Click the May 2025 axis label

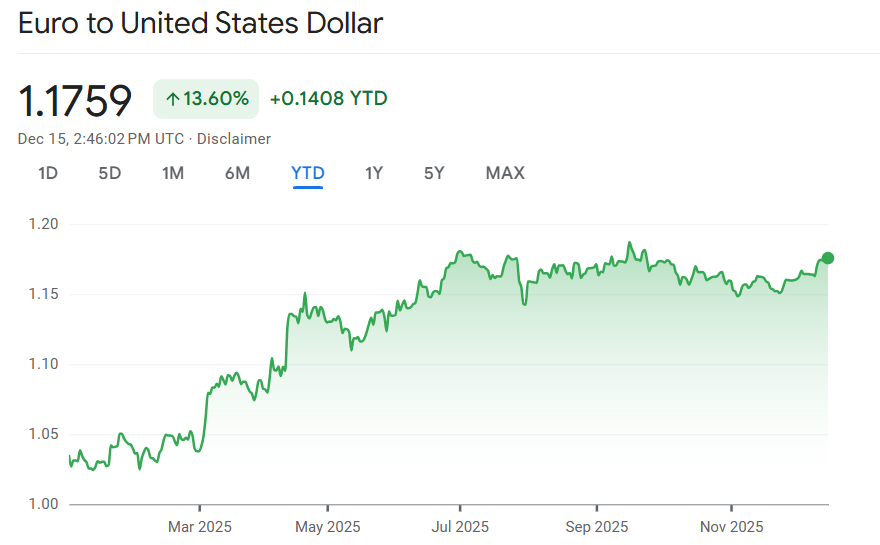[x=329, y=527]
